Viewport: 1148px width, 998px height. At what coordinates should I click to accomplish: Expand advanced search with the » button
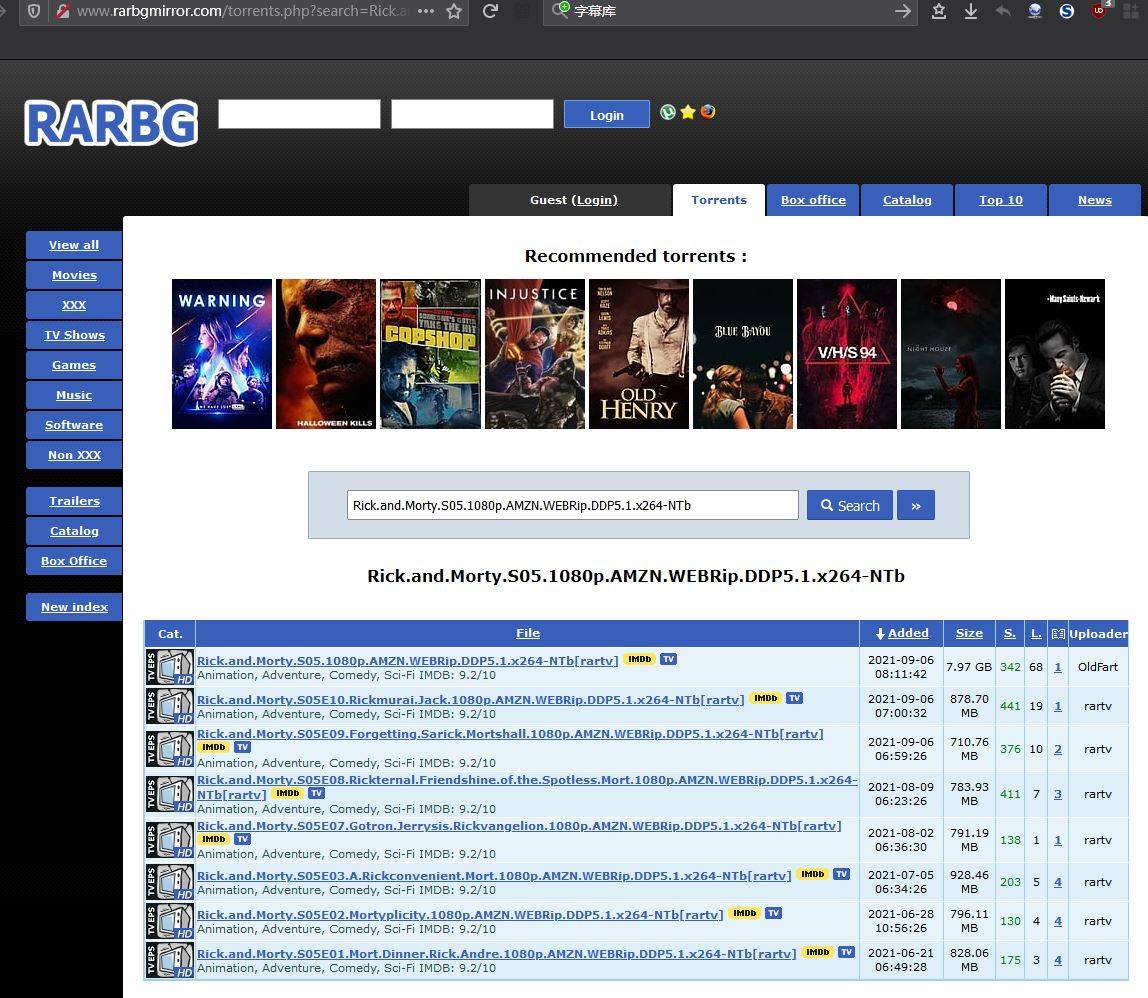915,506
